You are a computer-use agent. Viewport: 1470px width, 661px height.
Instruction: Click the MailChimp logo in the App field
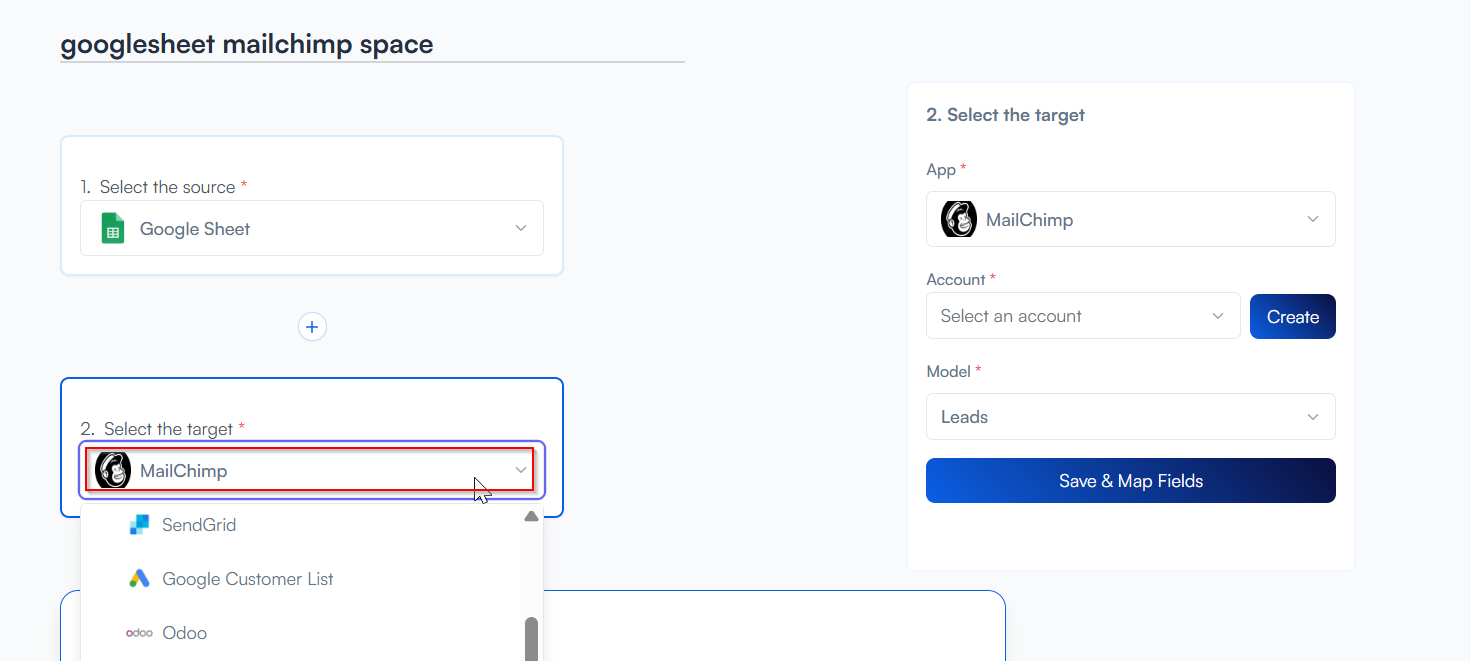959,219
